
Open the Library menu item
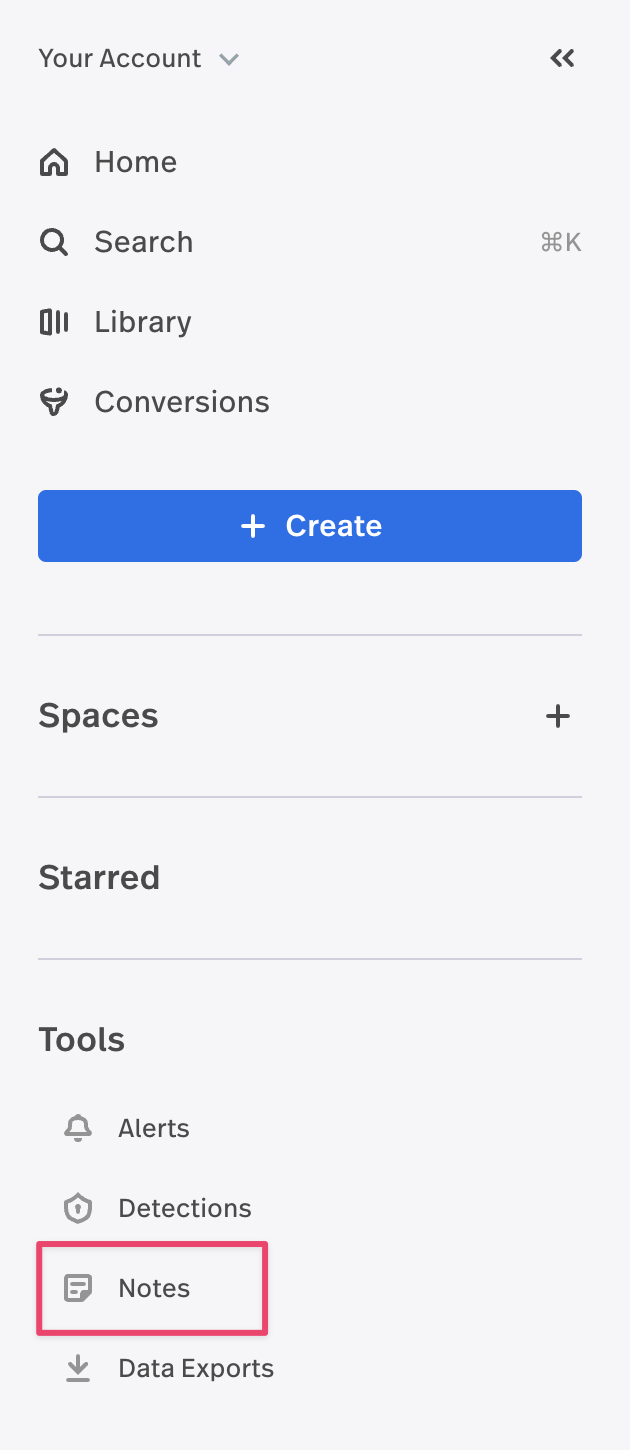(143, 322)
